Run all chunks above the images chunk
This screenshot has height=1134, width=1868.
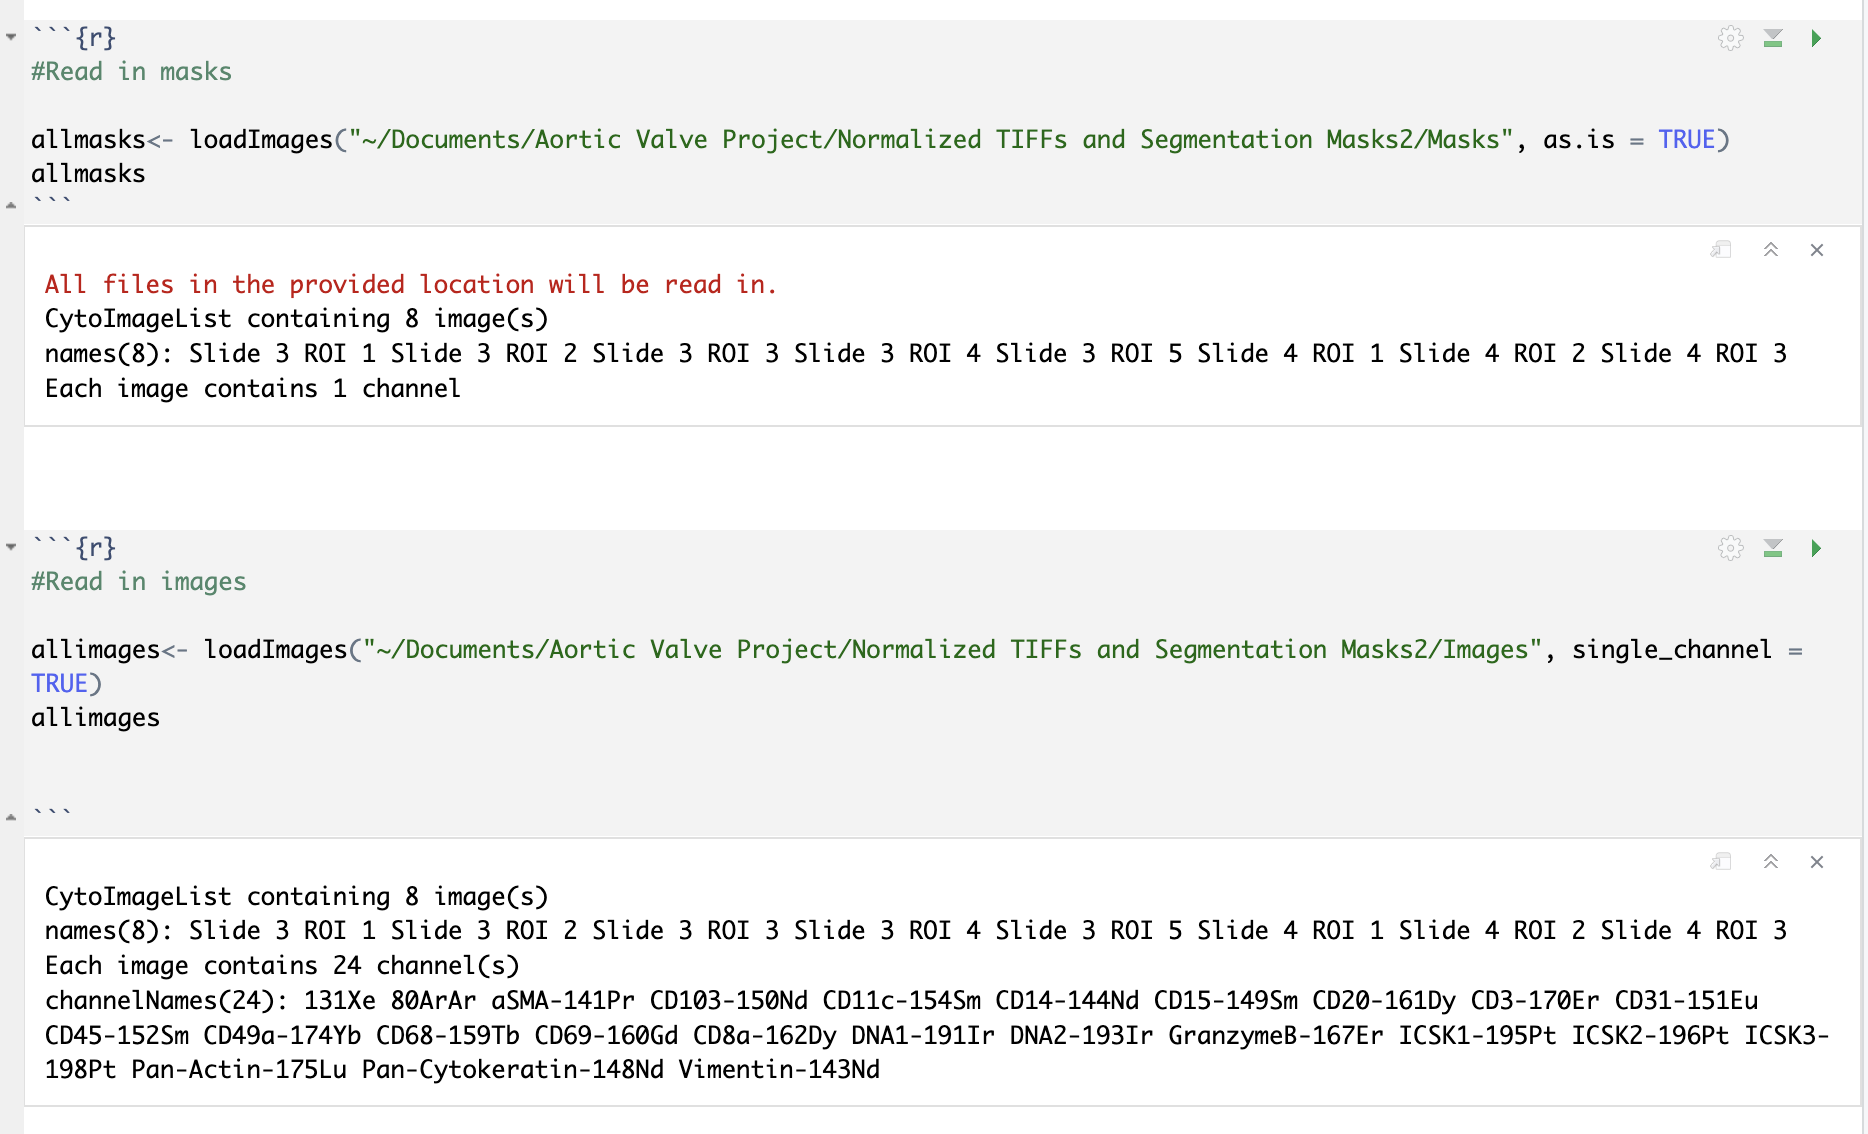[1771, 548]
